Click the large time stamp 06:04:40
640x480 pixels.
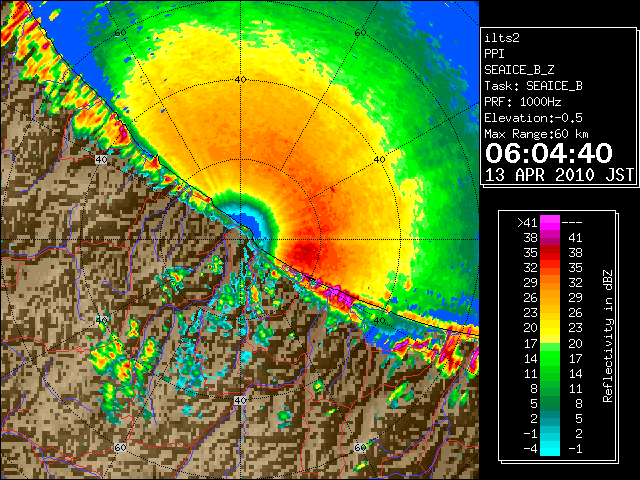coord(548,153)
